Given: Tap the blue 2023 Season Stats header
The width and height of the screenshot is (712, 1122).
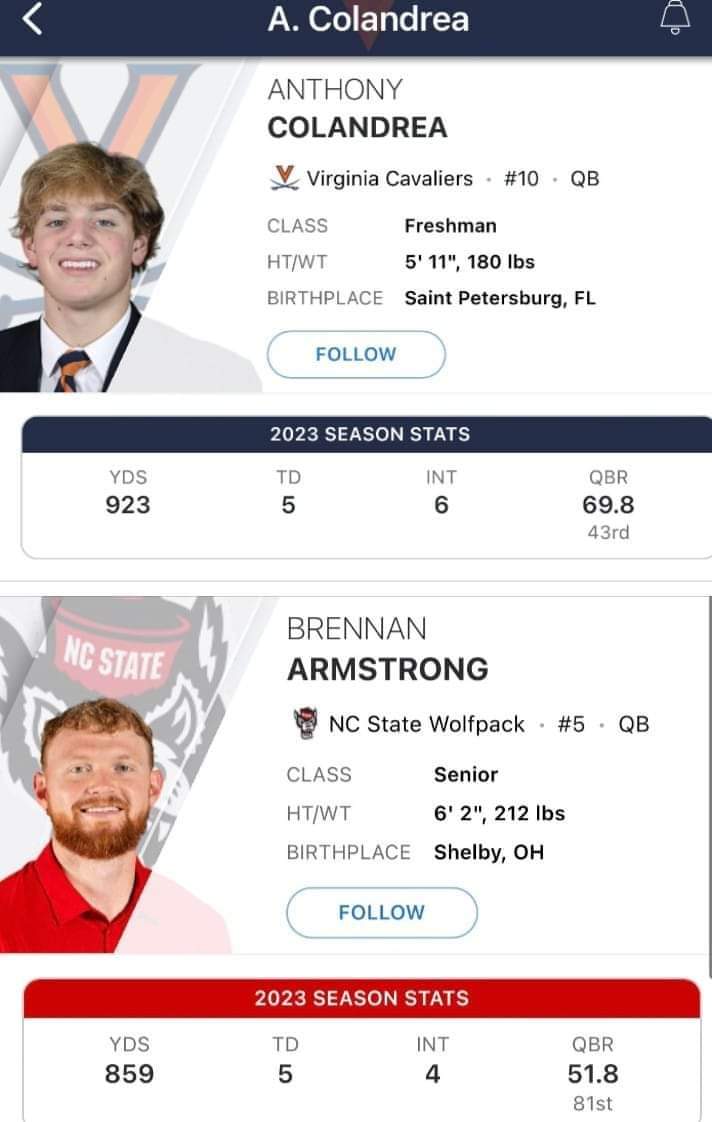Looking at the screenshot, I should (369, 434).
